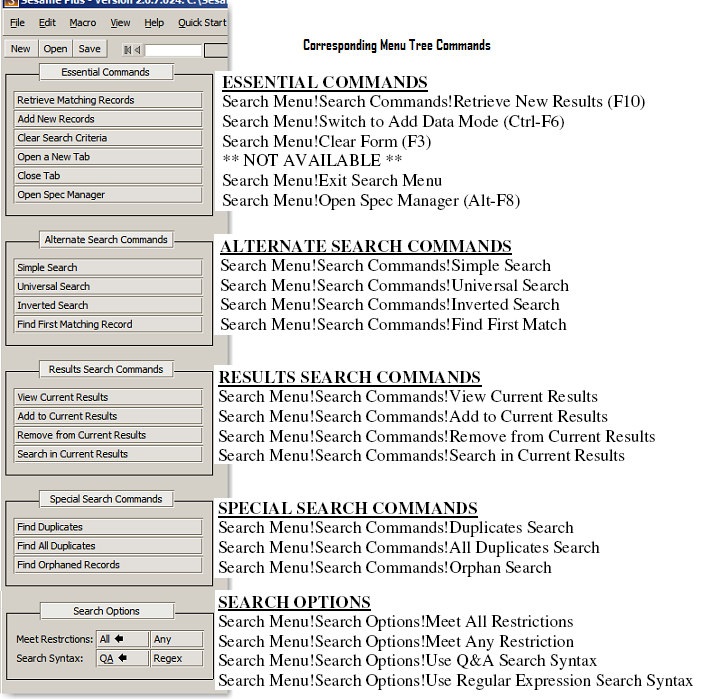Open the View menu
707x699 pixels.
click(120, 23)
